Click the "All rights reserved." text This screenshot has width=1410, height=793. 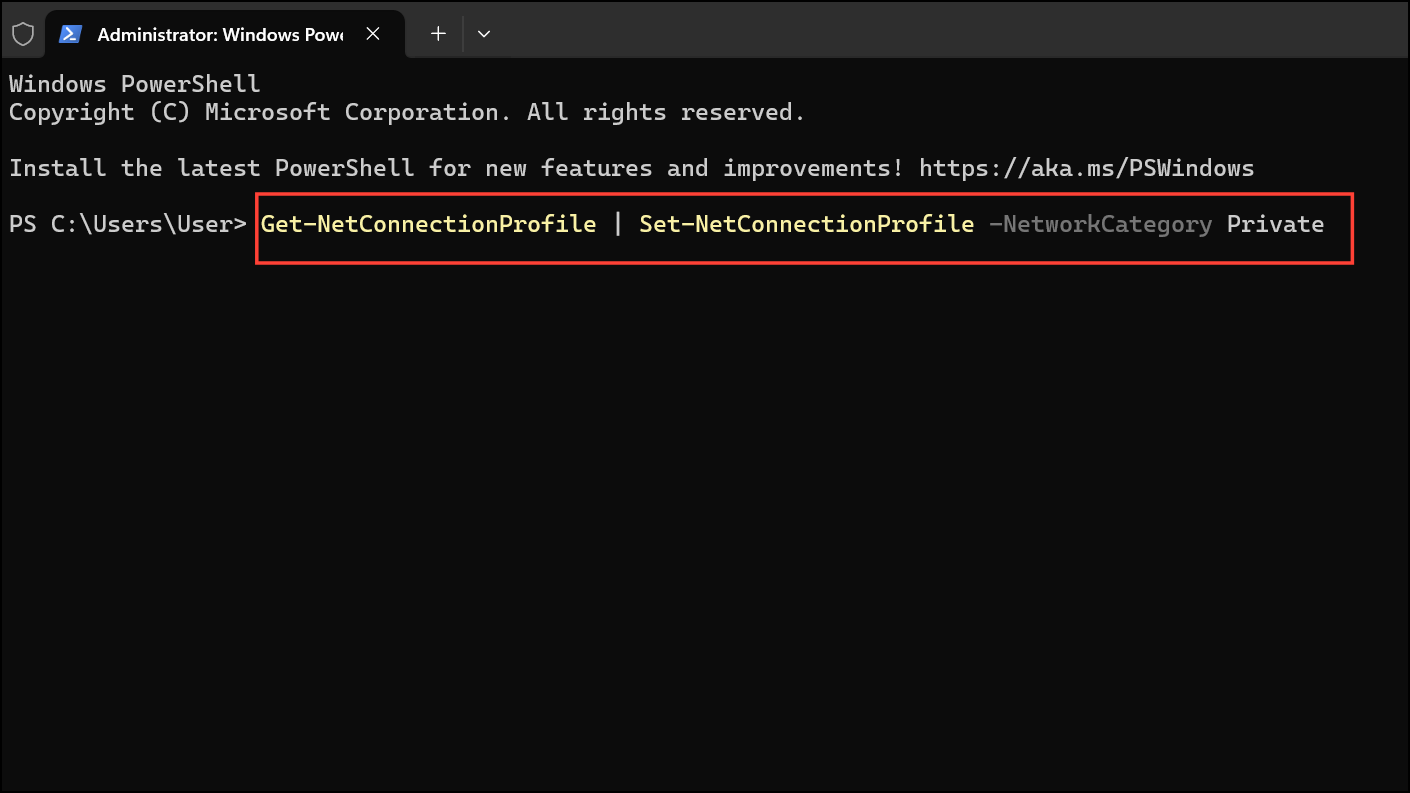(x=666, y=112)
